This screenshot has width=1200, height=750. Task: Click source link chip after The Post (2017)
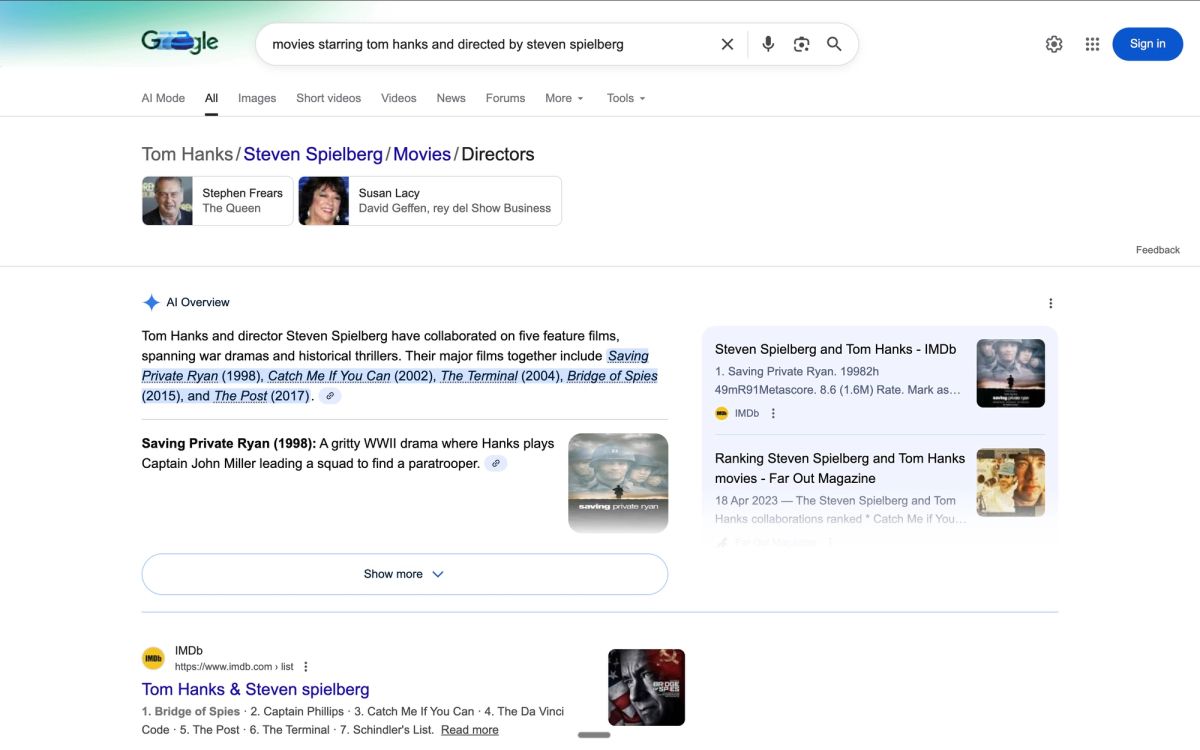[330, 396]
